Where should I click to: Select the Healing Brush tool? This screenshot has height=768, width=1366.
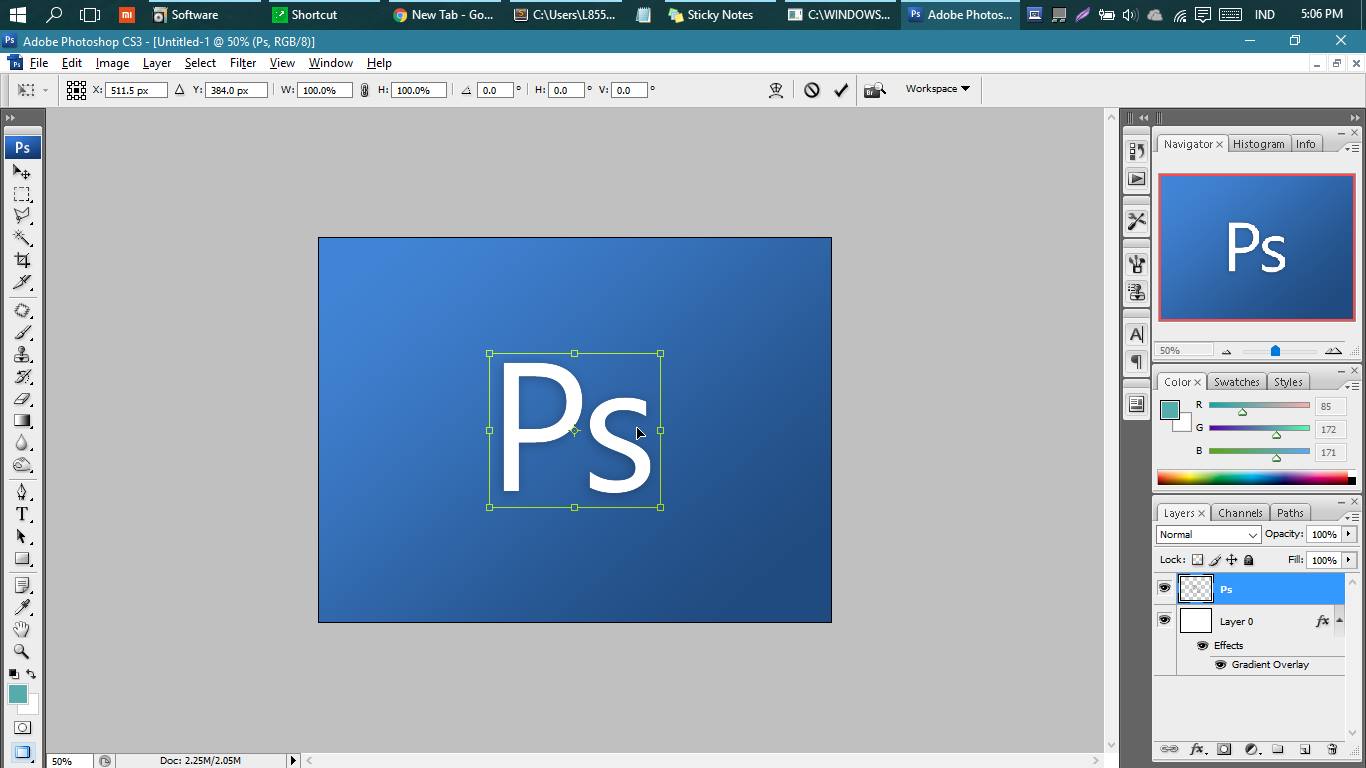(22, 310)
